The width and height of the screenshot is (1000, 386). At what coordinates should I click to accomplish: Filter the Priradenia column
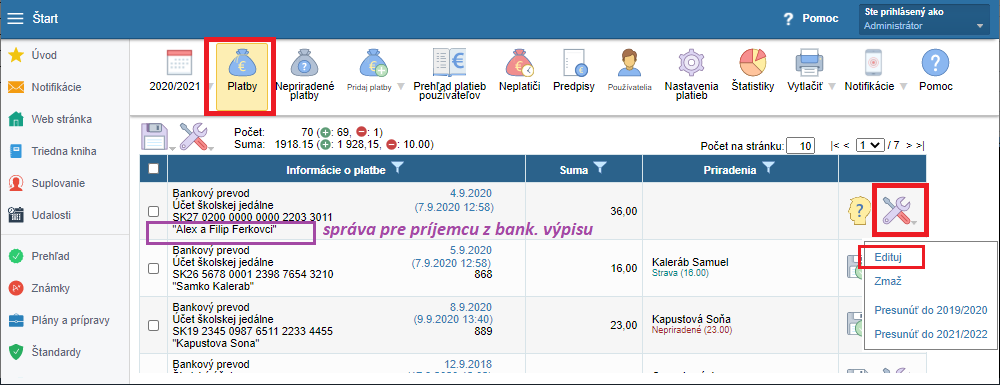coord(768,168)
